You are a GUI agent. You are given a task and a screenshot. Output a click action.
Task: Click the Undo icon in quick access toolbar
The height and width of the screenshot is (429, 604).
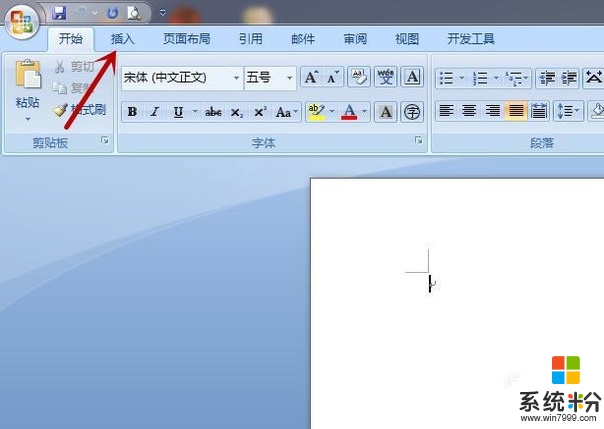(81, 13)
